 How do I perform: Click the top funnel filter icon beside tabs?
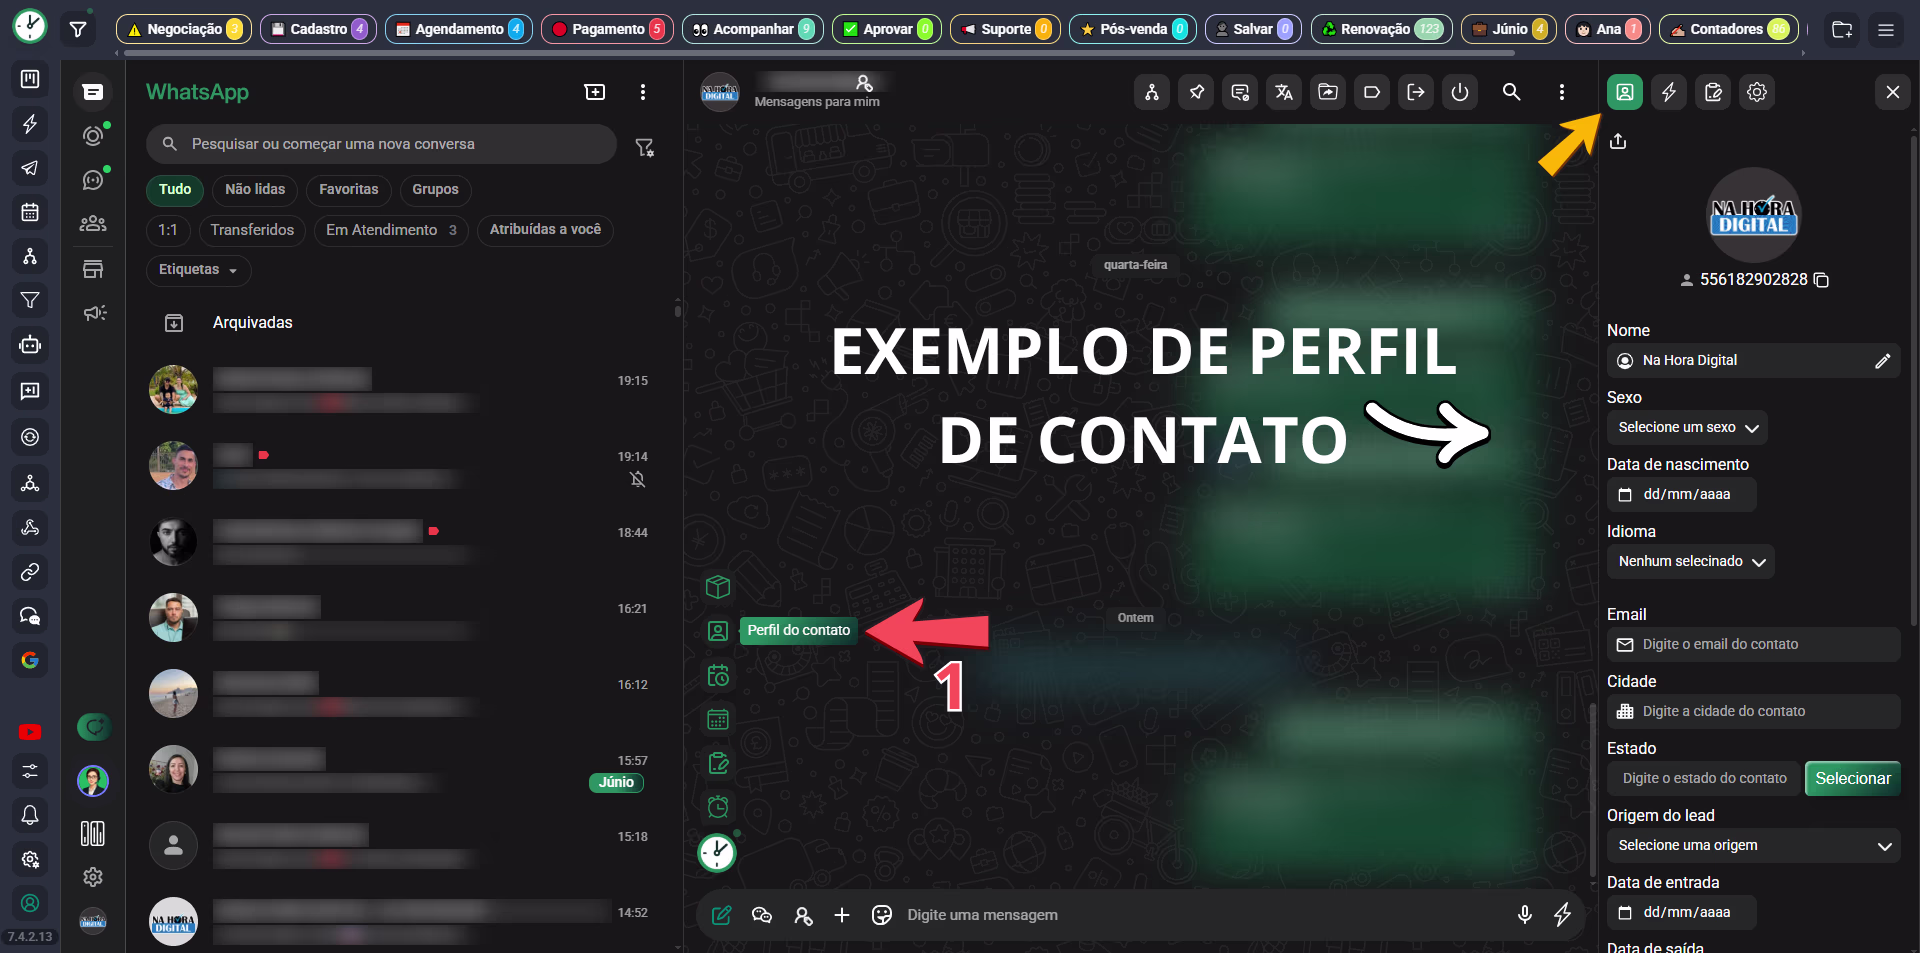78,29
